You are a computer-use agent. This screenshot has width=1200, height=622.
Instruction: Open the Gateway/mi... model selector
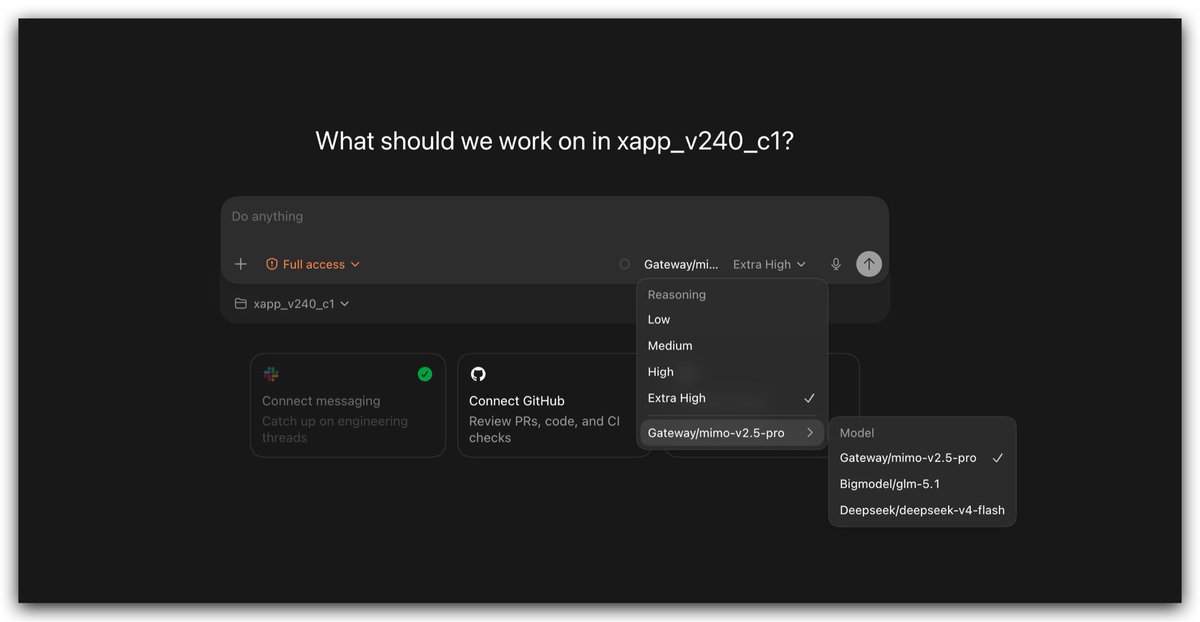pos(681,264)
